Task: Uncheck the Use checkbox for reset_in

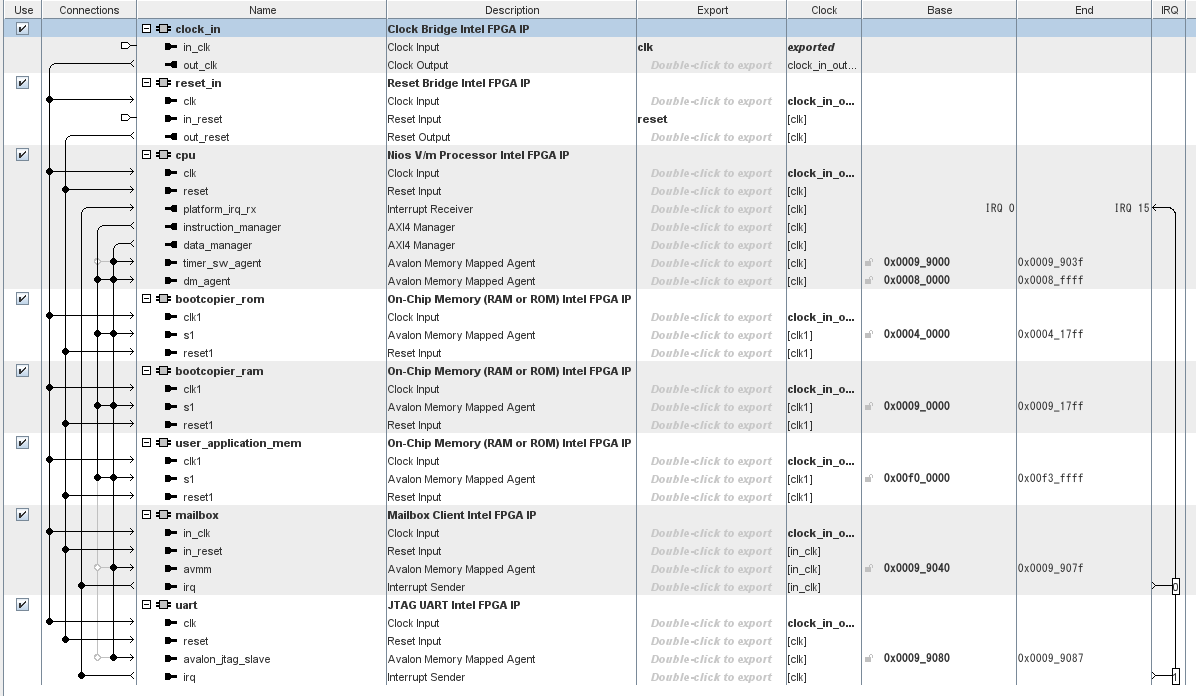Action: [22, 82]
